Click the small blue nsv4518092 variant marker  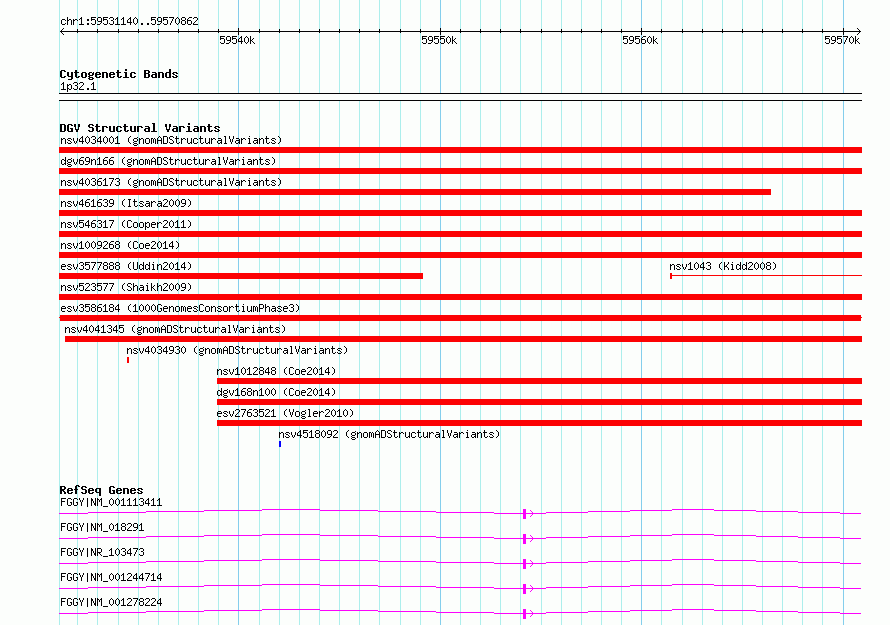(x=280, y=444)
